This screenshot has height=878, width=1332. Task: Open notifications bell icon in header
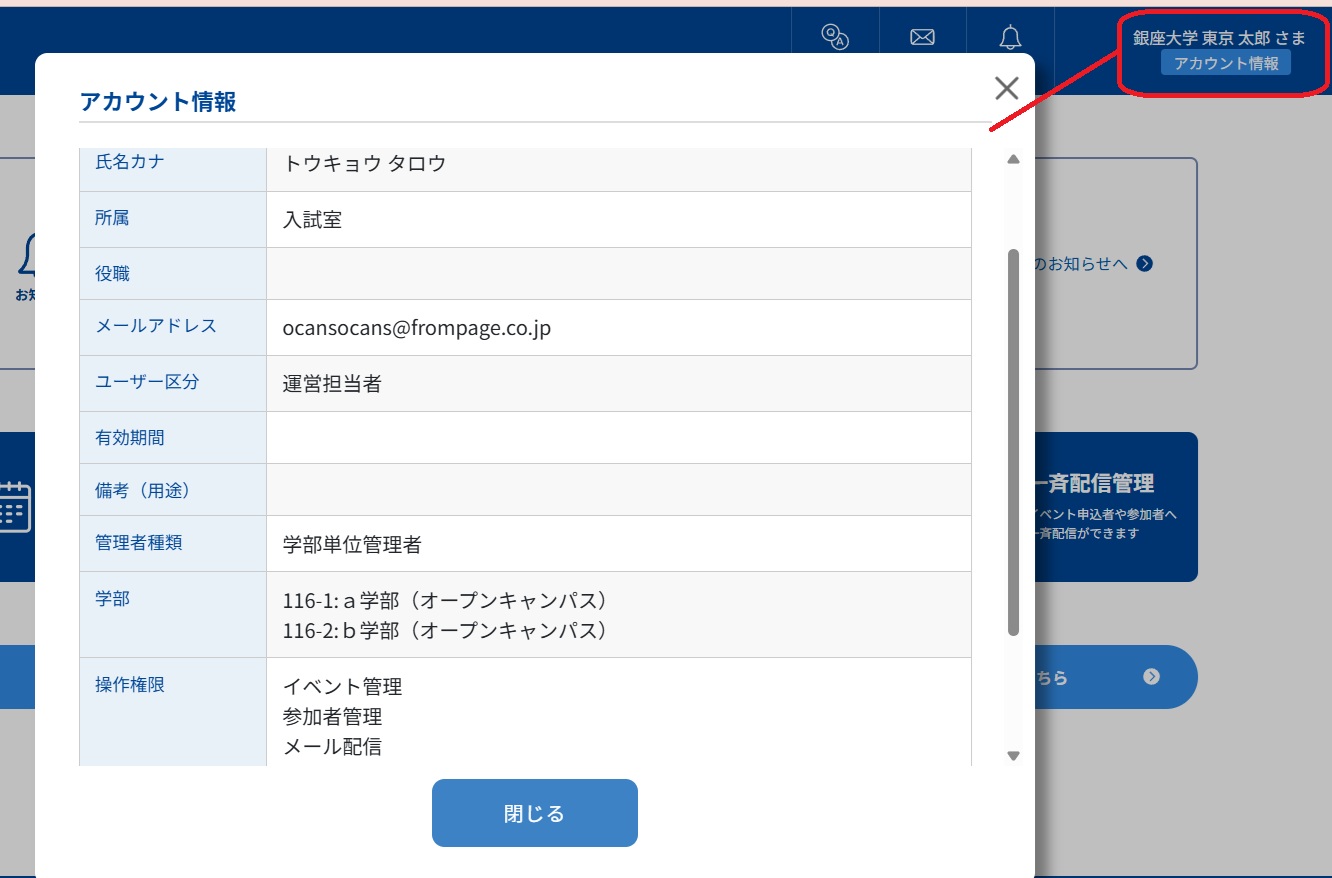1010,37
